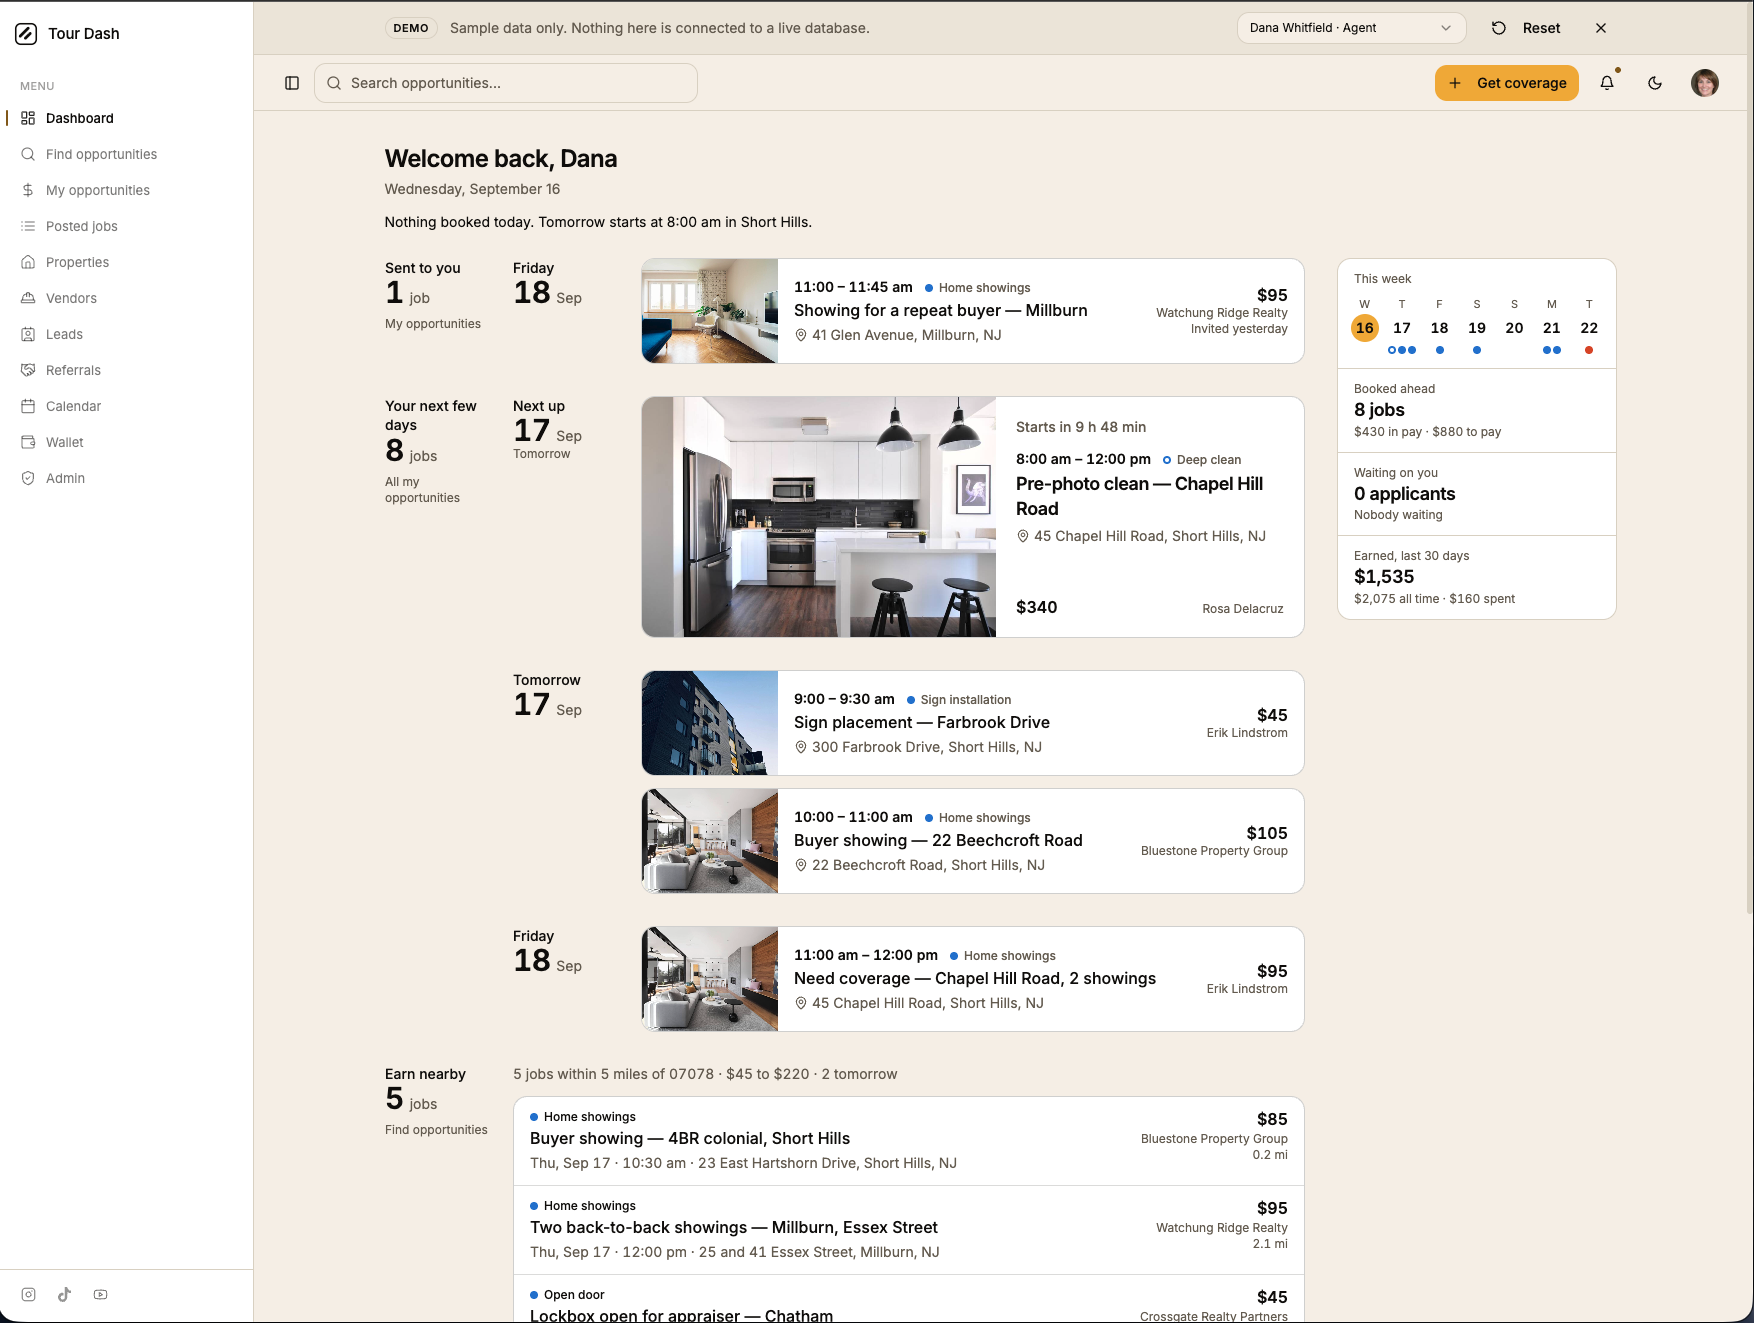
Task: Open the TikTok link icon
Action: [x=65, y=1295]
